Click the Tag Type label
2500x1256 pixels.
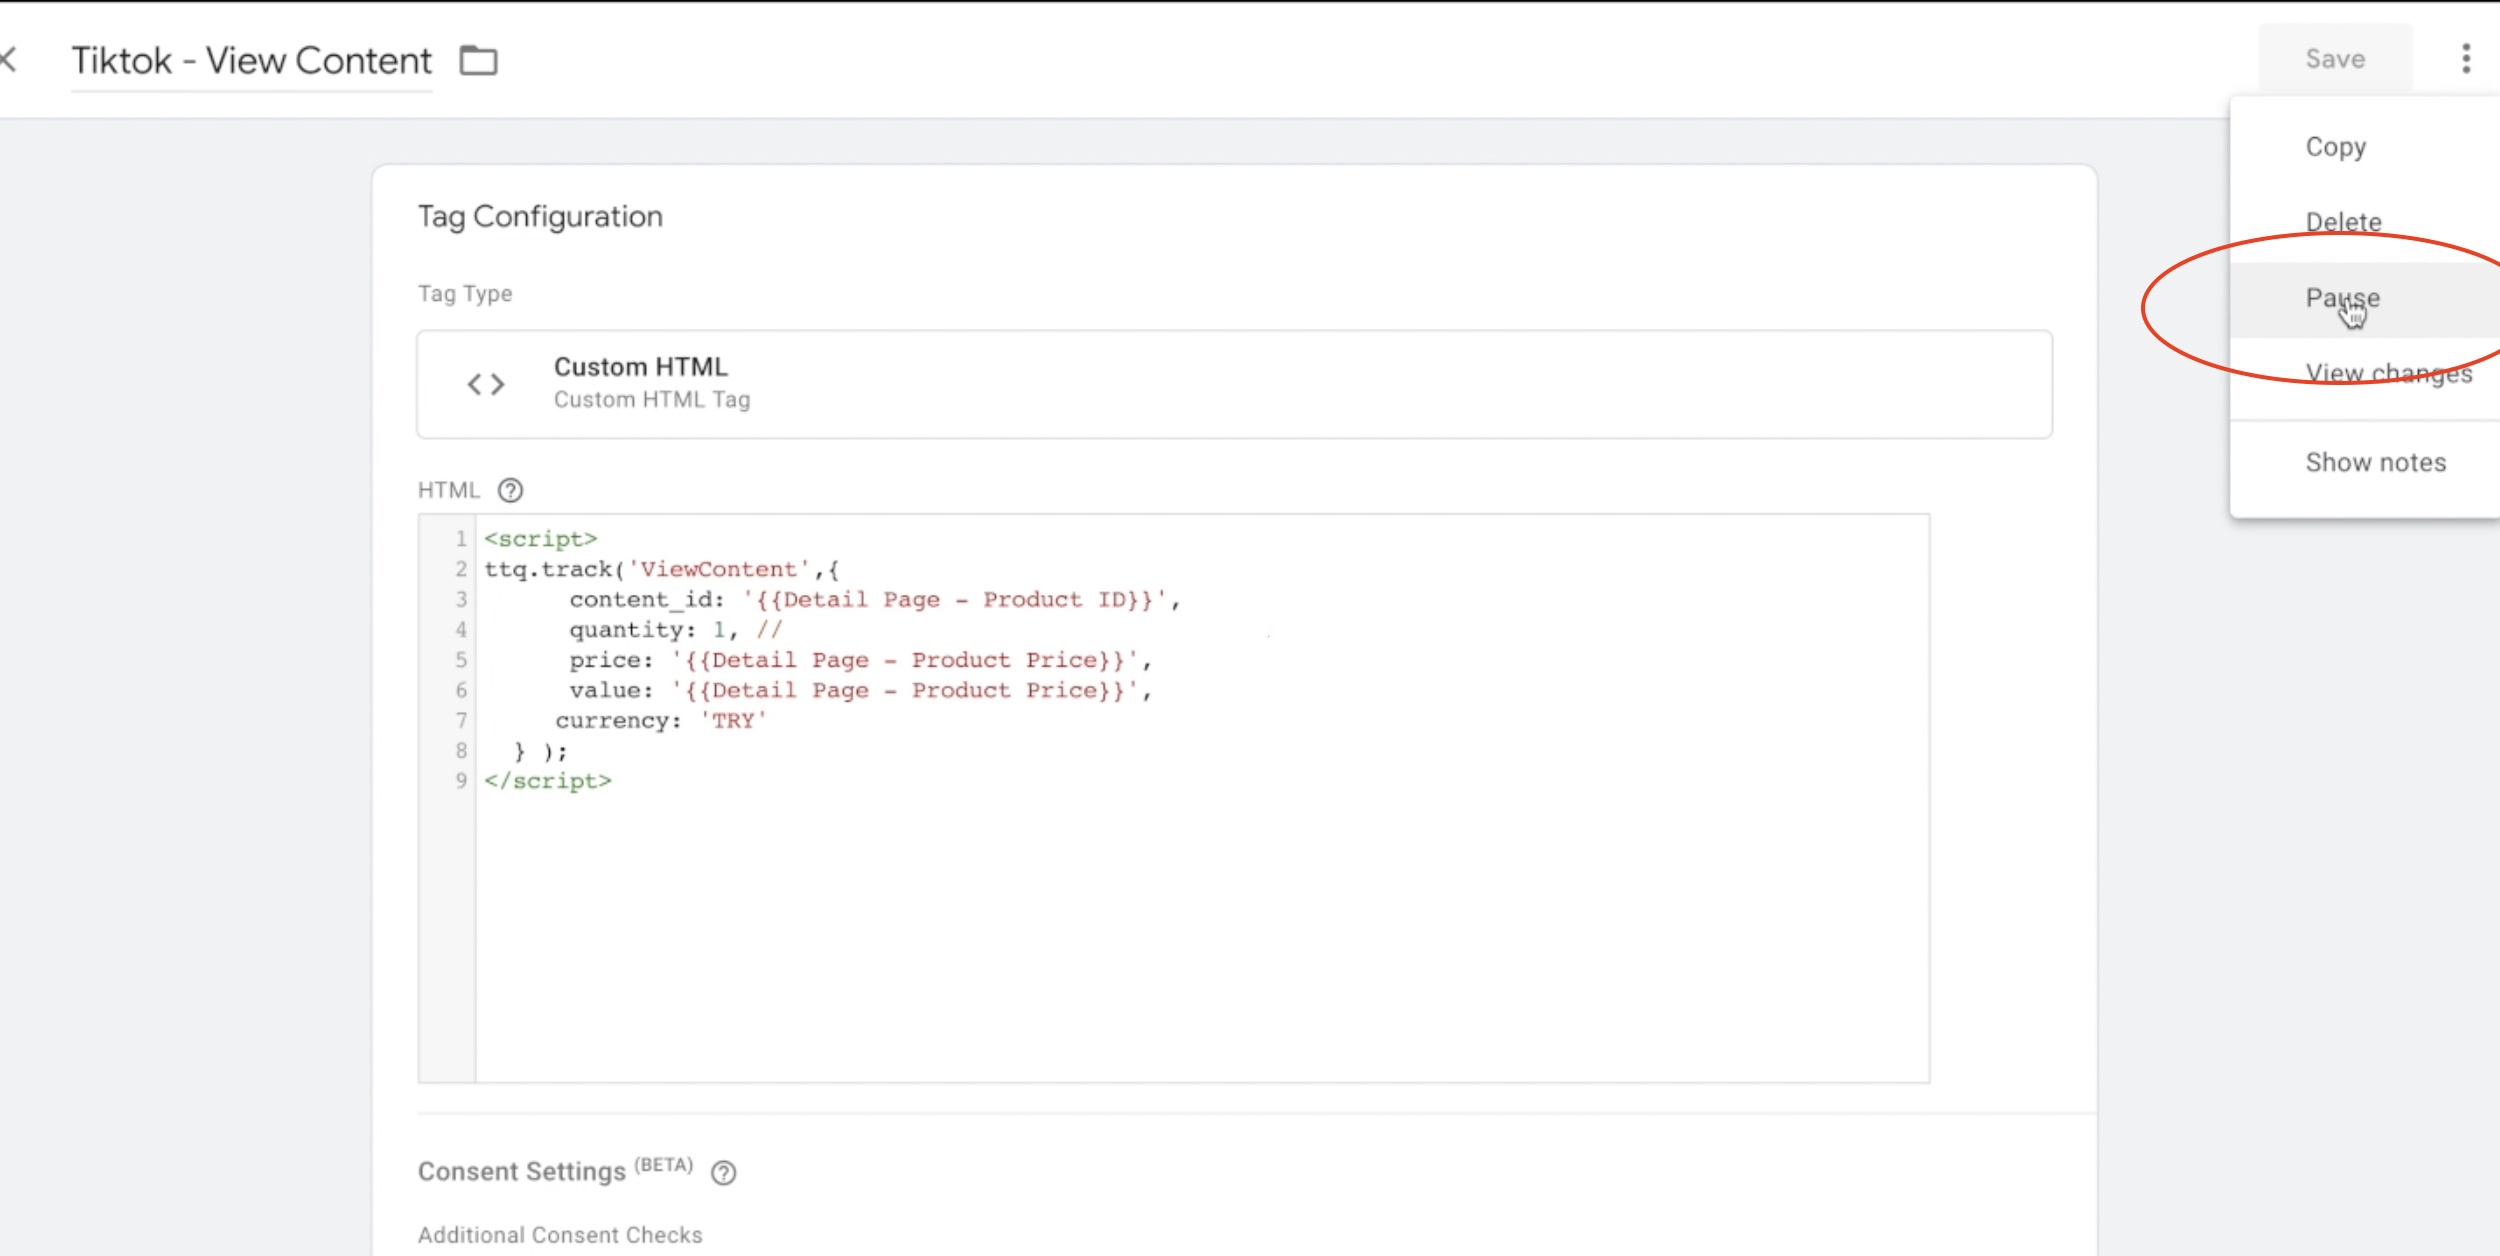(465, 294)
